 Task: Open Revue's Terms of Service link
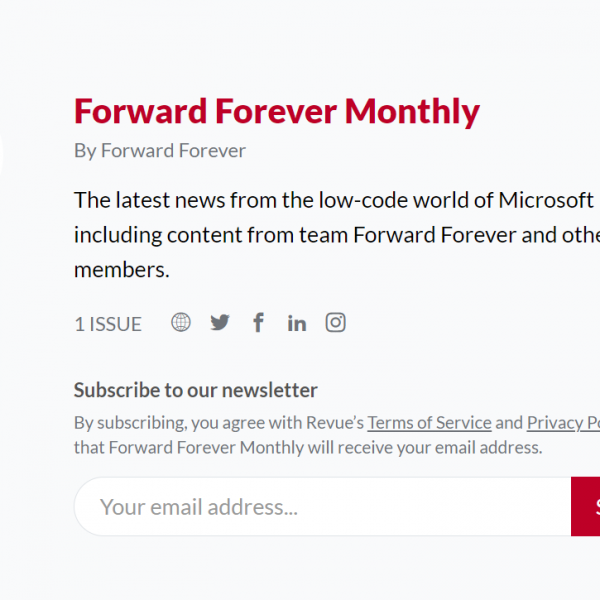click(429, 423)
